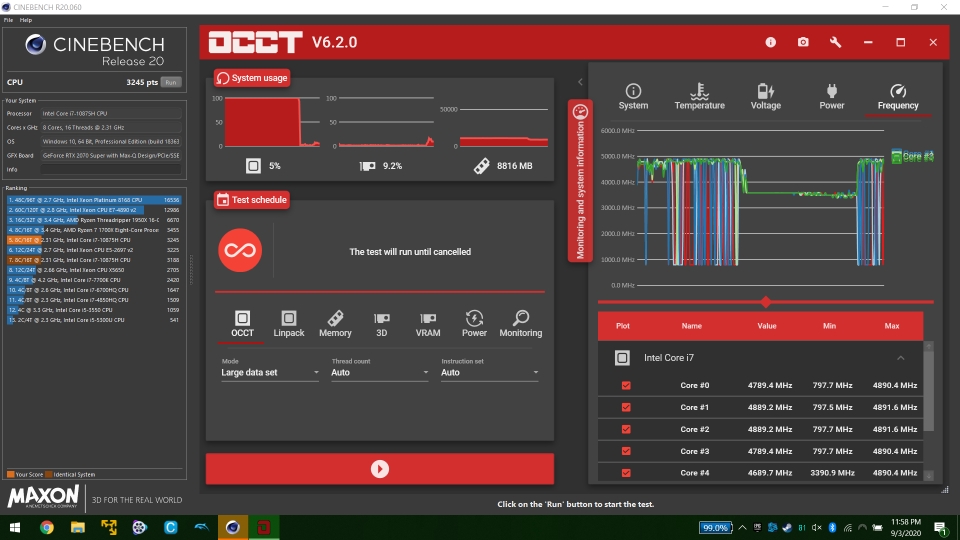This screenshot has width=960, height=540.
Task: Open Chrome from taskbar
Action: click(47, 527)
